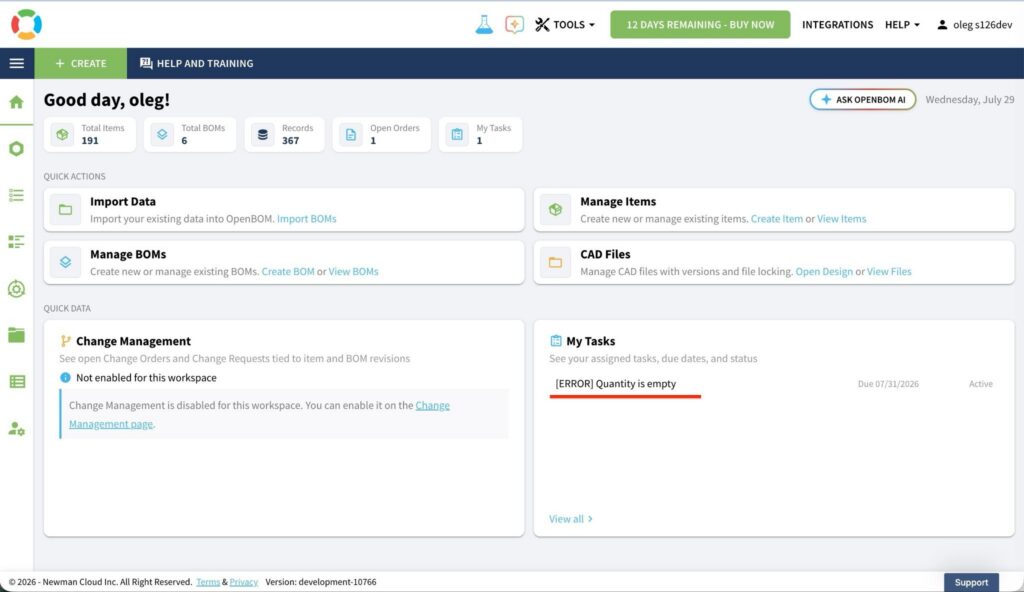Follow the View Items link
This screenshot has height=592, width=1024.
coord(841,219)
